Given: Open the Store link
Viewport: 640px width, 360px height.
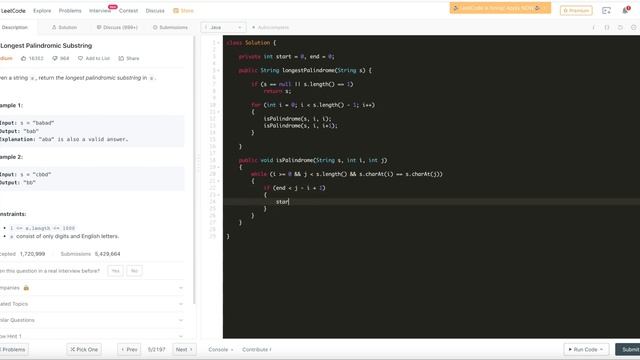Looking at the screenshot, I should coord(183,11).
